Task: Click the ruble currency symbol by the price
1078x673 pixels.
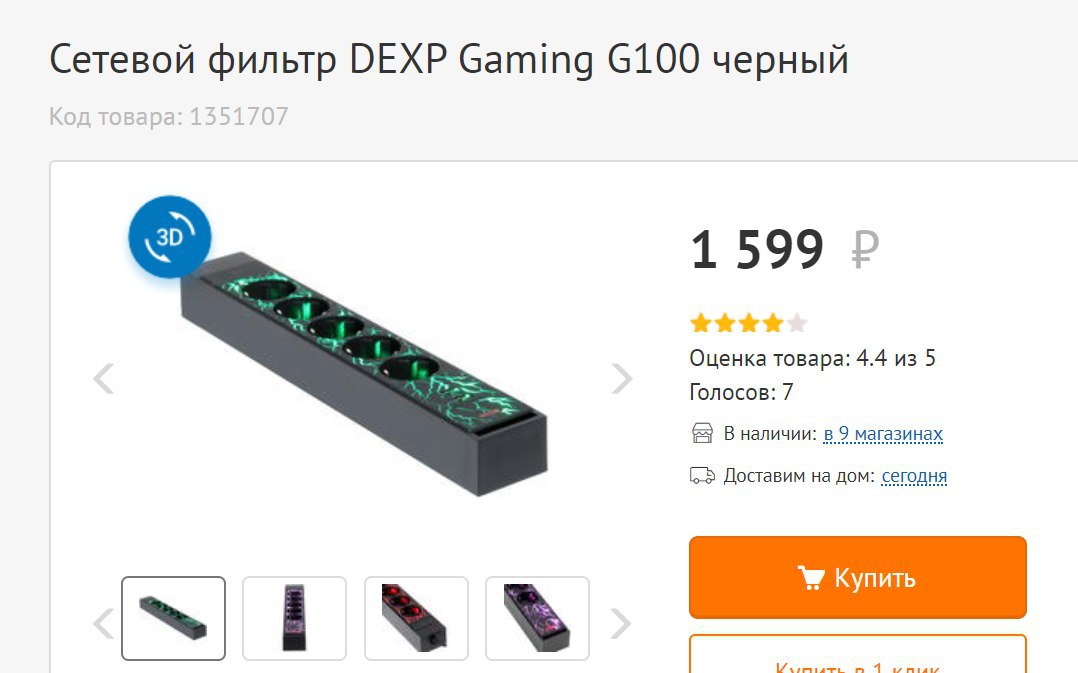Action: pyautogui.click(x=865, y=249)
